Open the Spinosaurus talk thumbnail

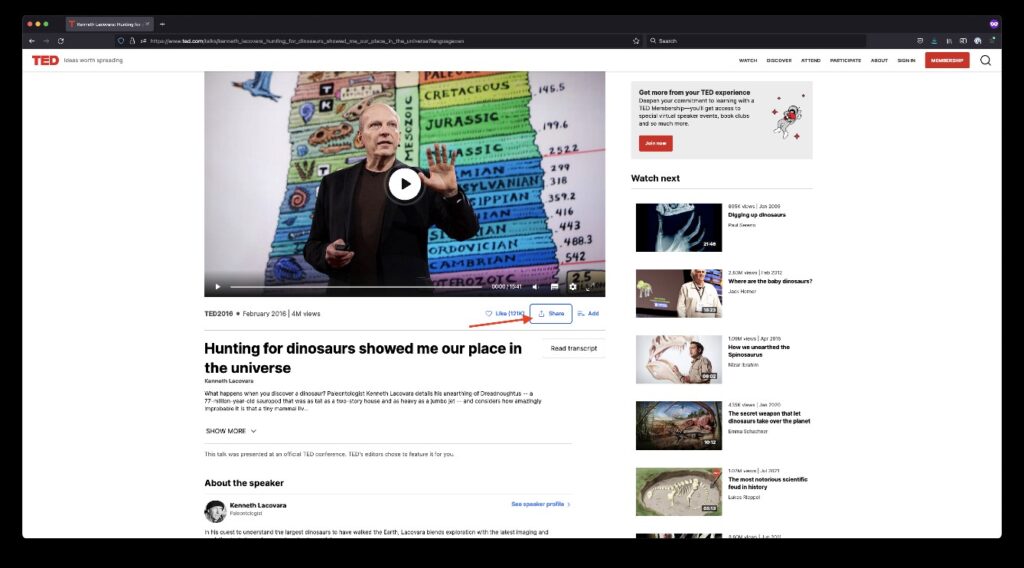(x=679, y=360)
